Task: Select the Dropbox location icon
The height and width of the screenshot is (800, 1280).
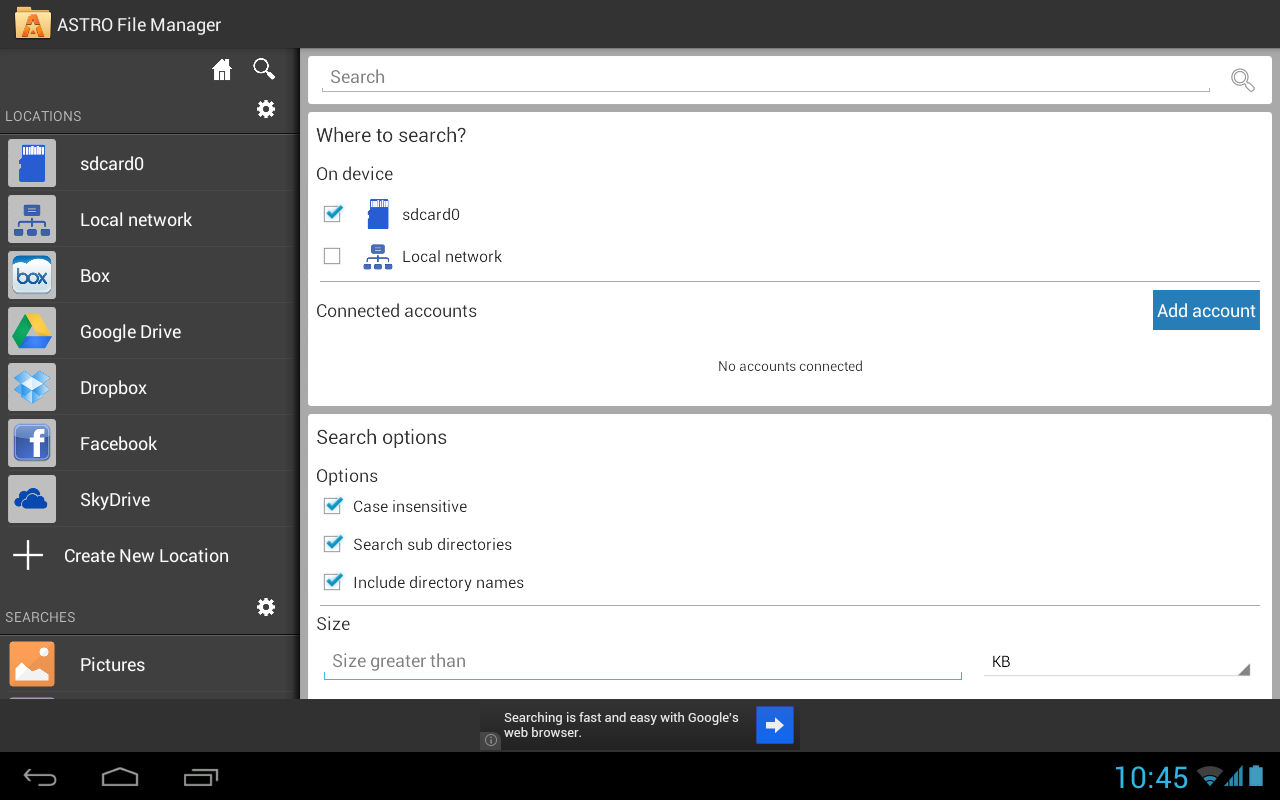Action: click(x=32, y=388)
